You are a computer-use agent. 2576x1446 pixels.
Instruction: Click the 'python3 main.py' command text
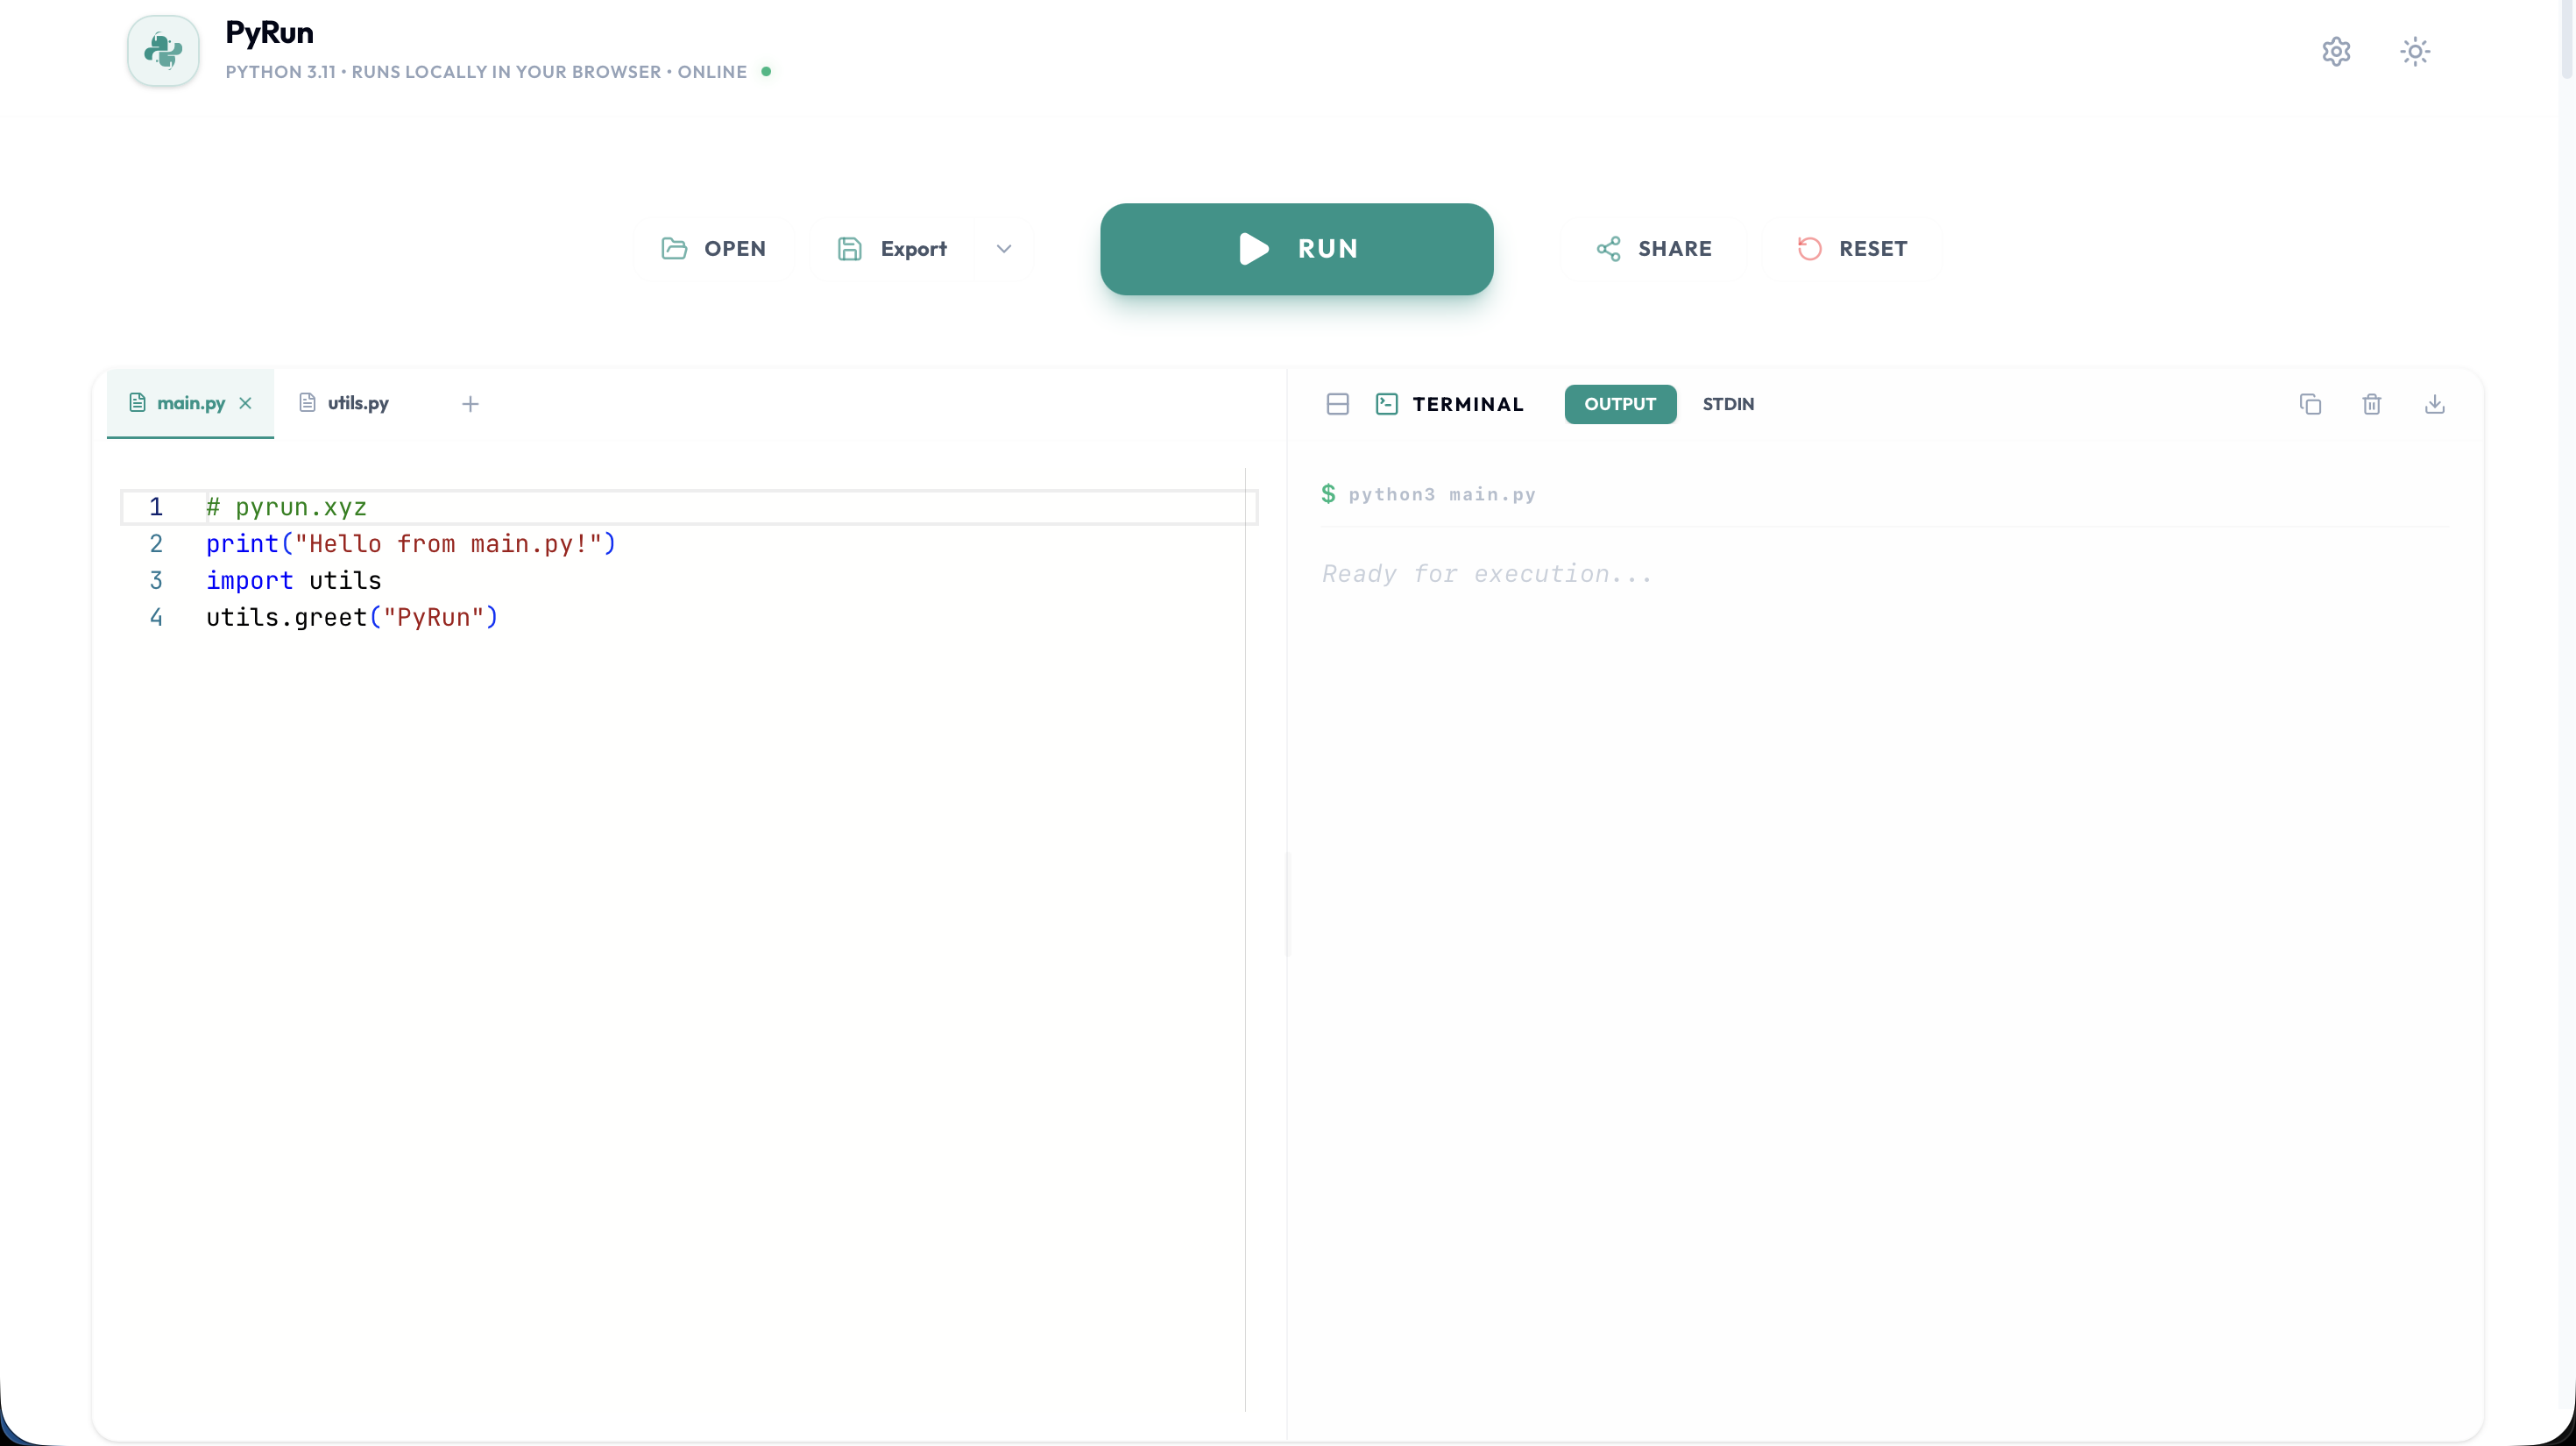point(1442,494)
